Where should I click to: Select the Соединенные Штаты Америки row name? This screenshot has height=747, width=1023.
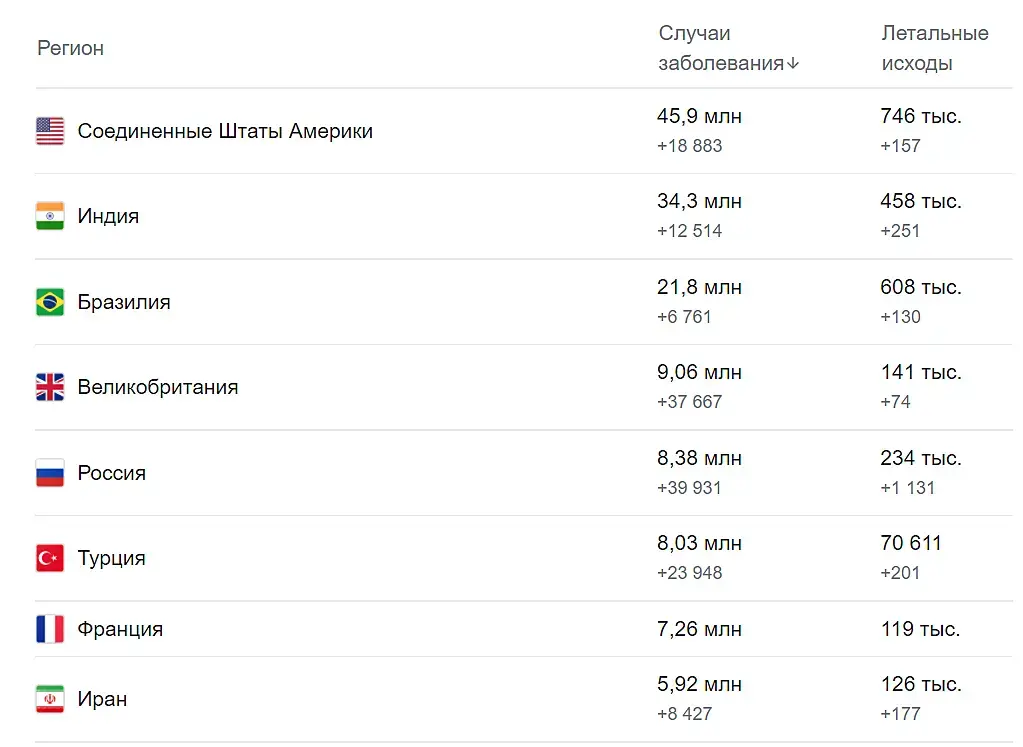coord(225,131)
